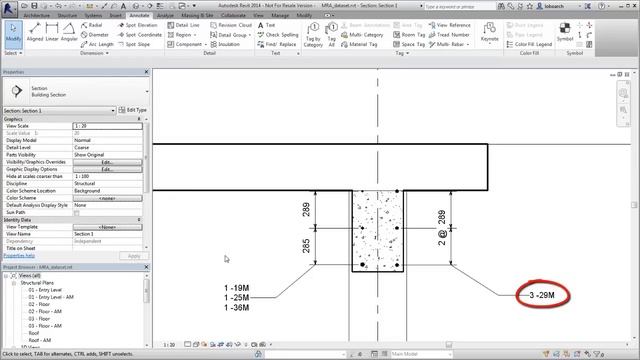Switch to the Collaborate ribbon tab
This screenshot has height=360, width=640.
coord(233,16)
